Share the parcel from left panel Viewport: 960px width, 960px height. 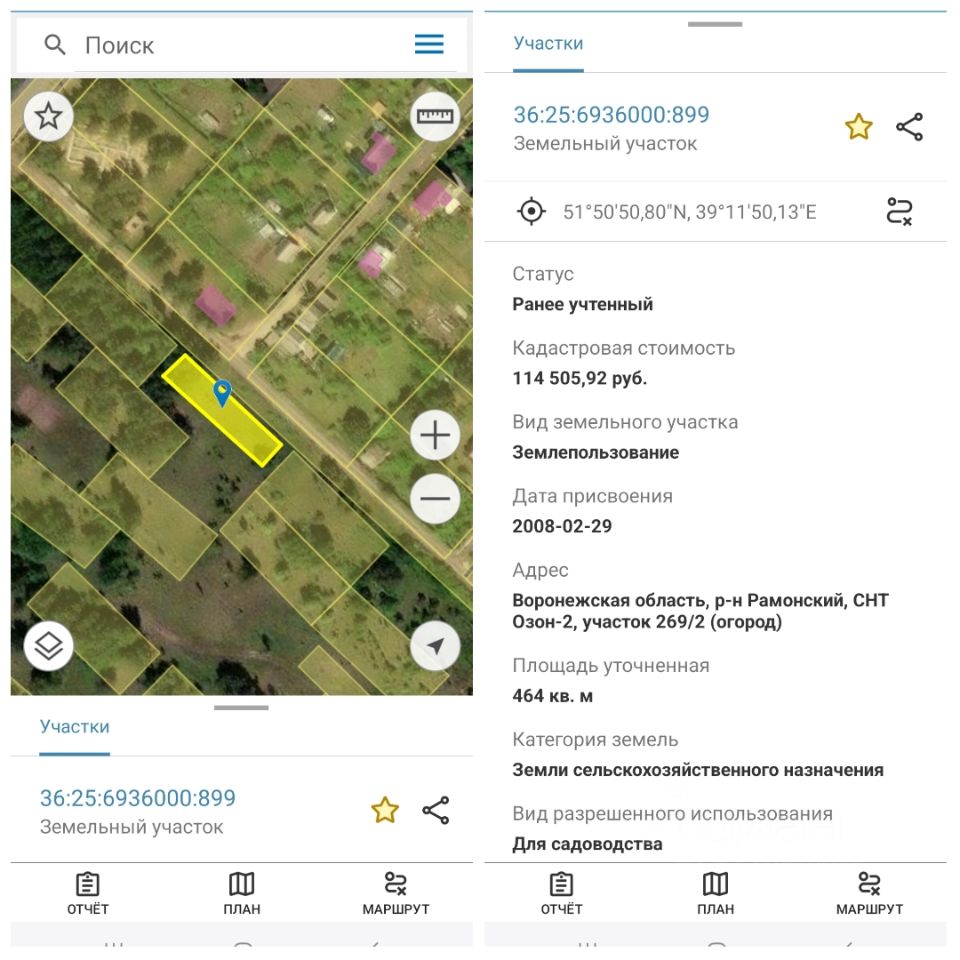436,810
